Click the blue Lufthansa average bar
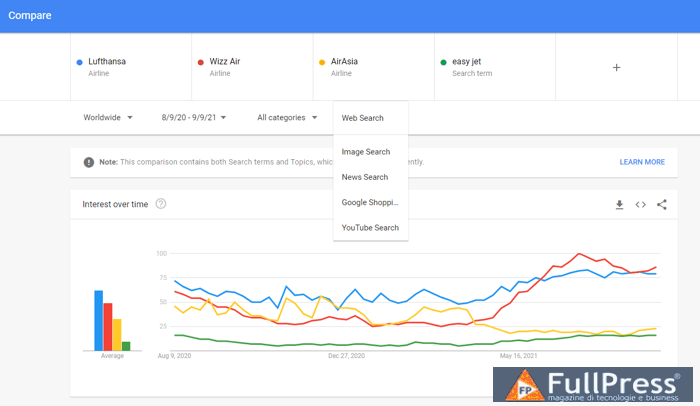Viewport: 700px width, 406px height. point(99,320)
